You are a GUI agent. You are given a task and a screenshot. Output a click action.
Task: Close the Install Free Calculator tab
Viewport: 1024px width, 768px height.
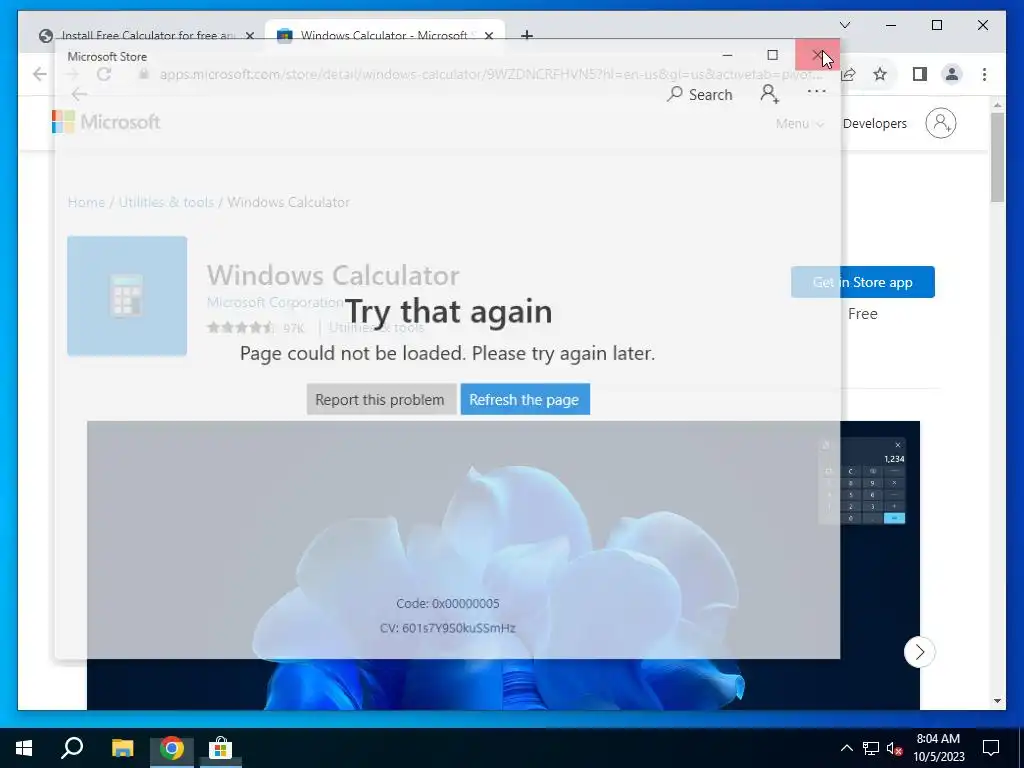tap(249, 35)
